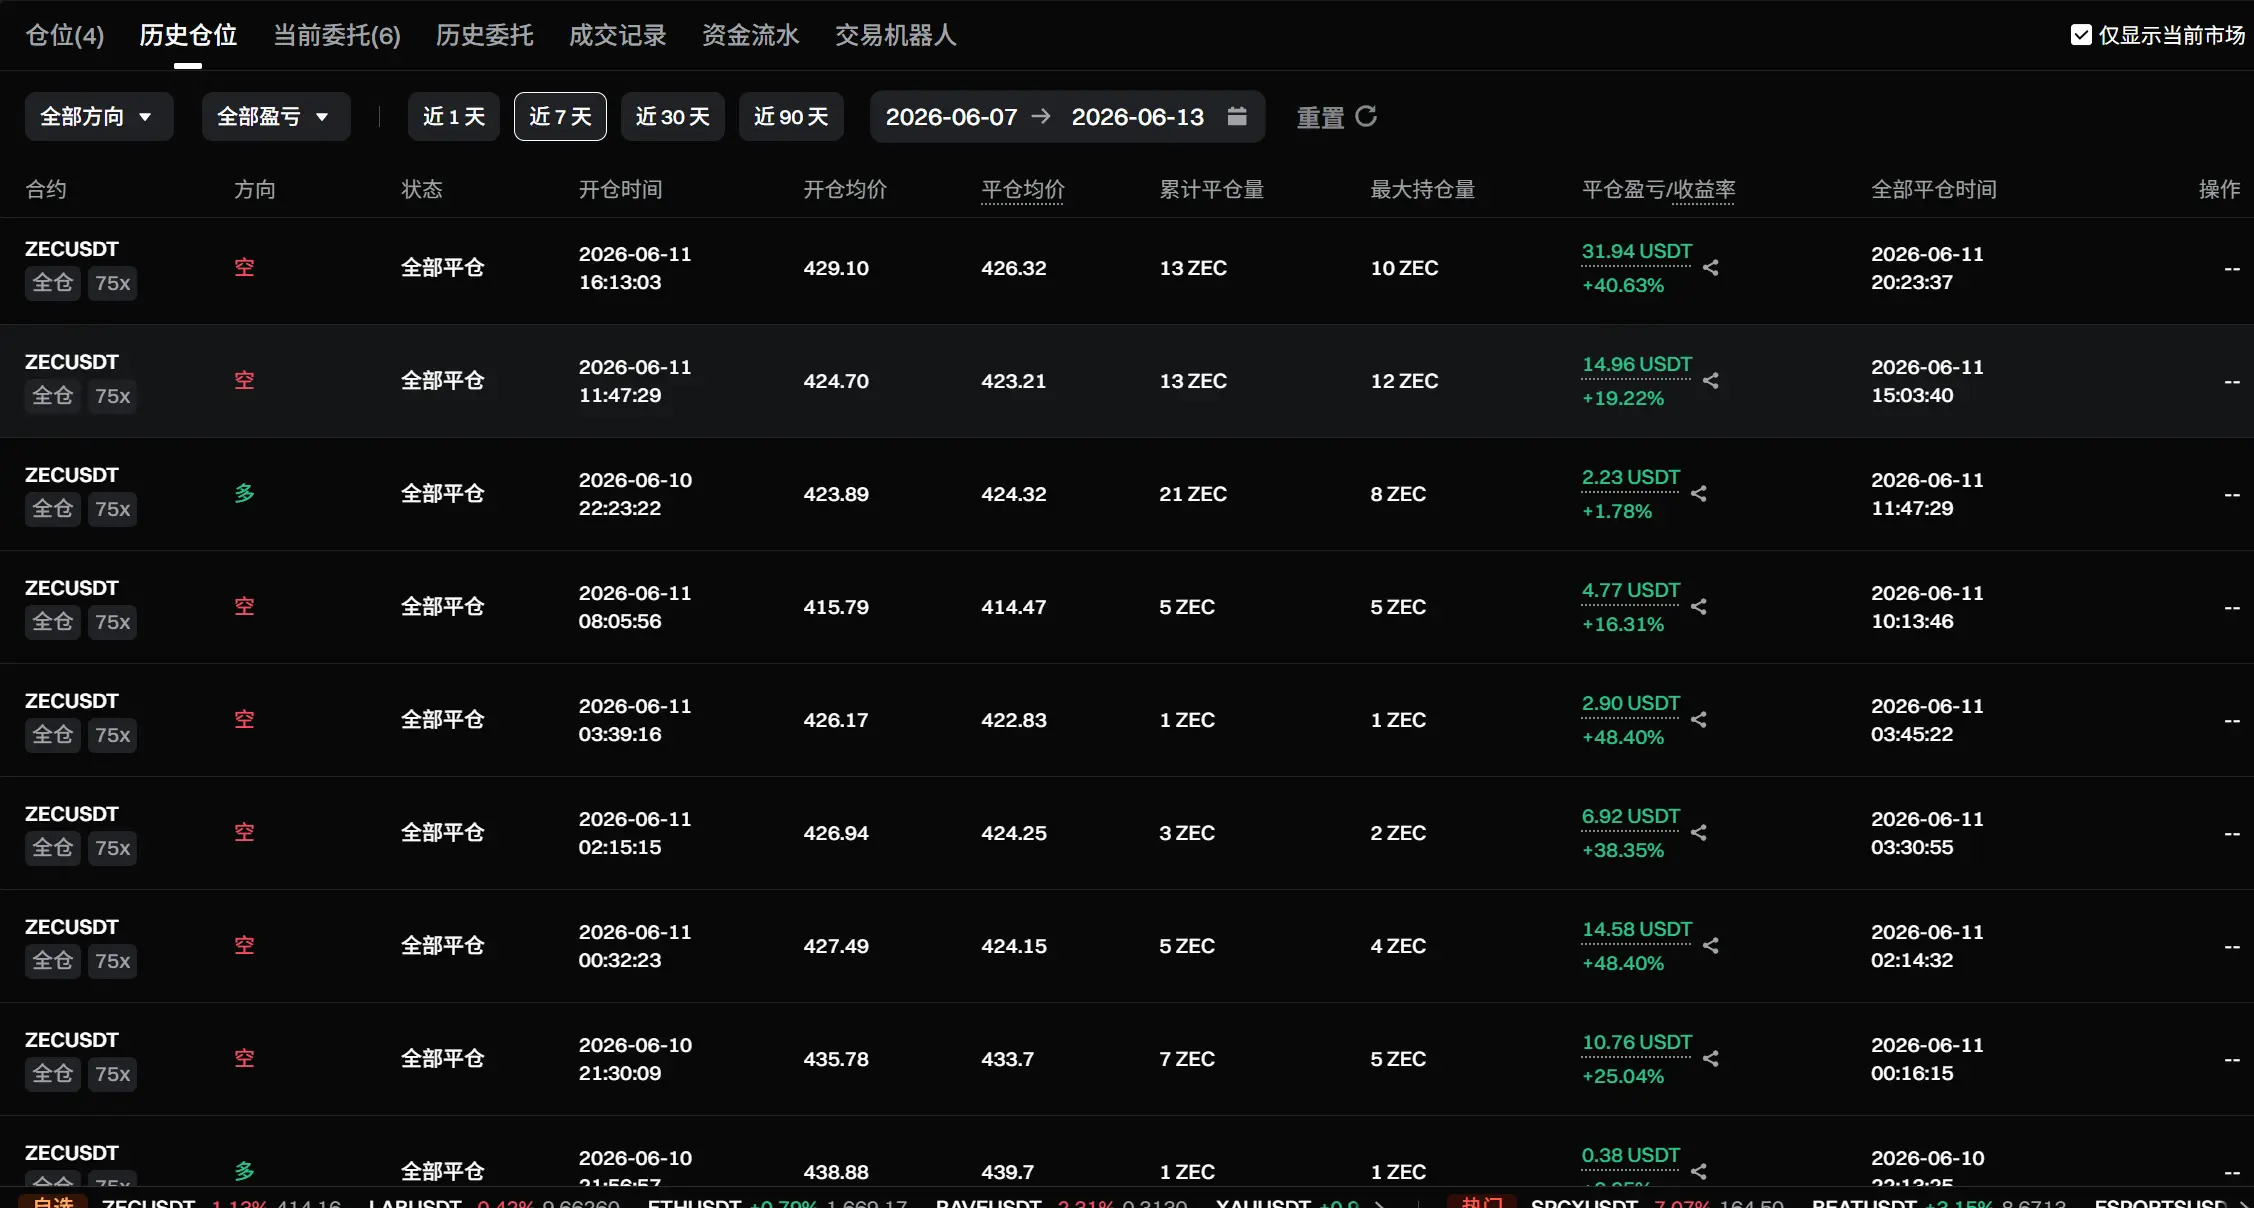Click 12 ZEC max position amount

(1404, 381)
